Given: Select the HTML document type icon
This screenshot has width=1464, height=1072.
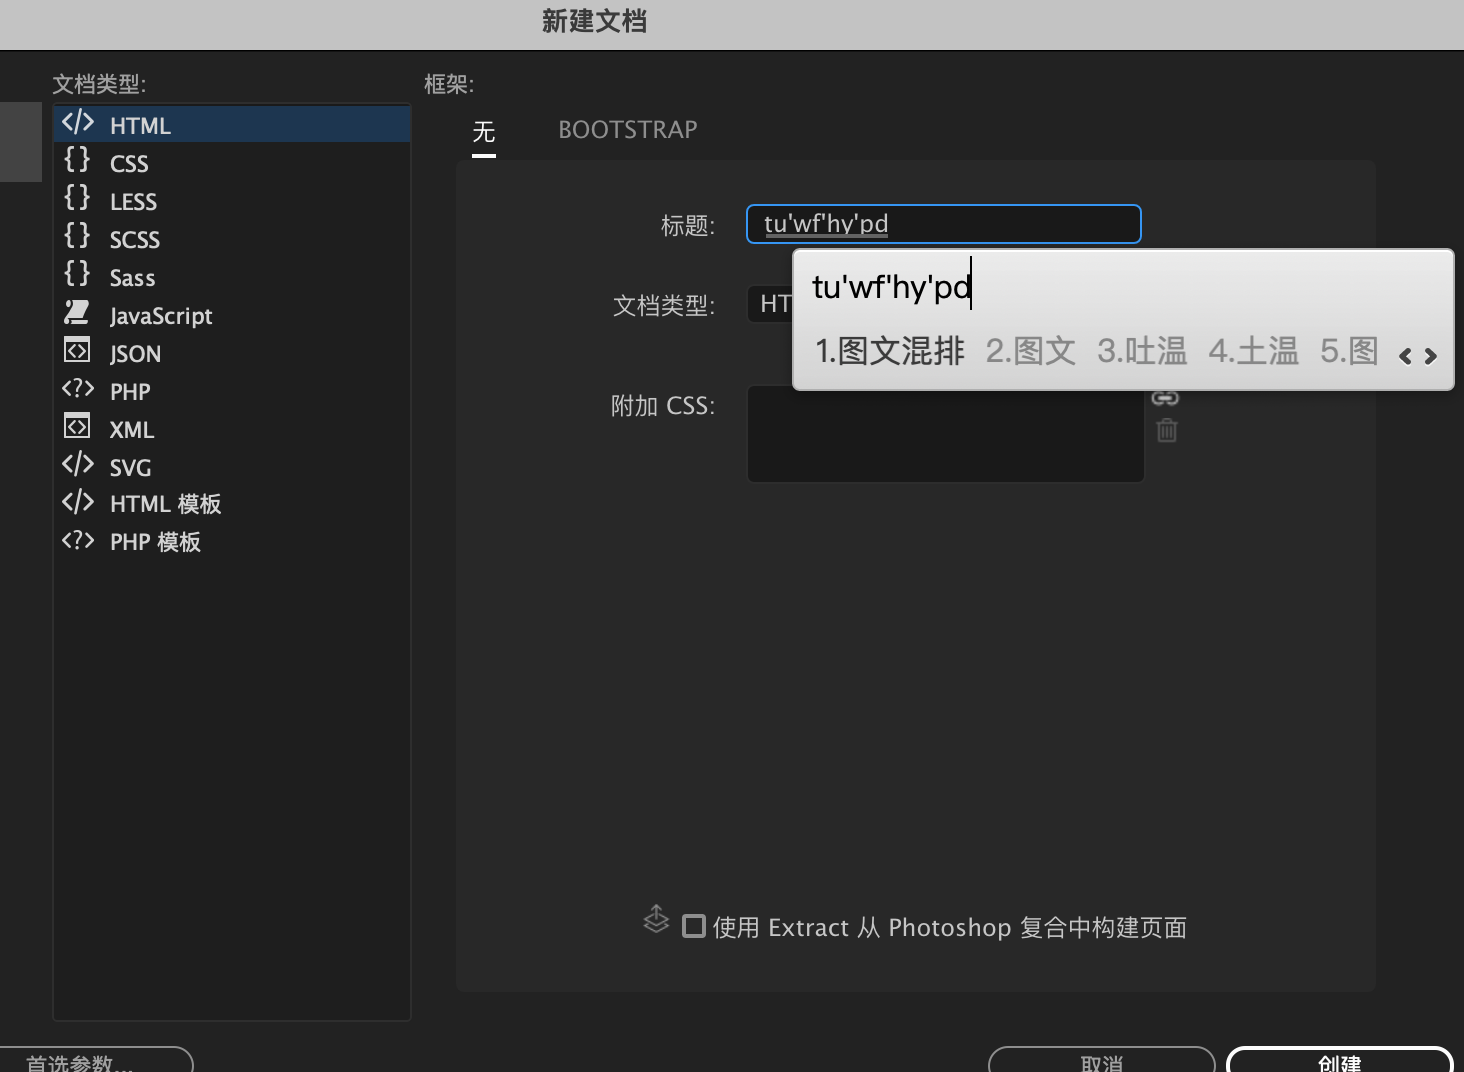Looking at the screenshot, I should pyautogui.click(x=78, y=124).
